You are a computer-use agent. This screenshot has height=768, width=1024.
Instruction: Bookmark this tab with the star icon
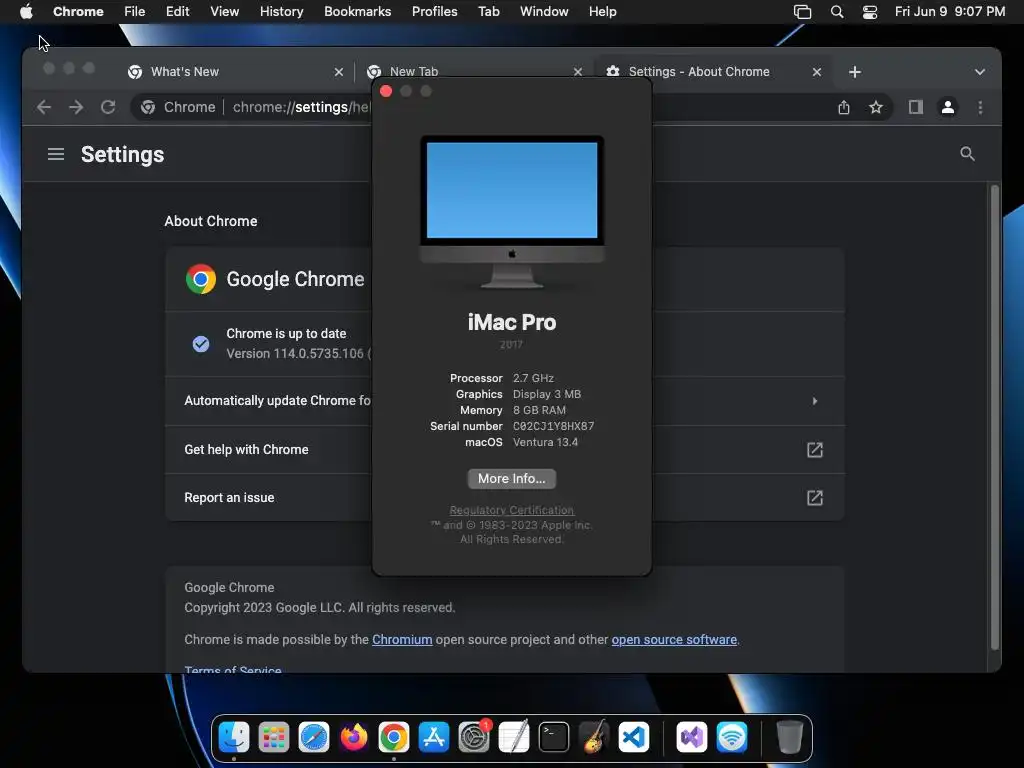pyautogui.click(x=875, y=107)
